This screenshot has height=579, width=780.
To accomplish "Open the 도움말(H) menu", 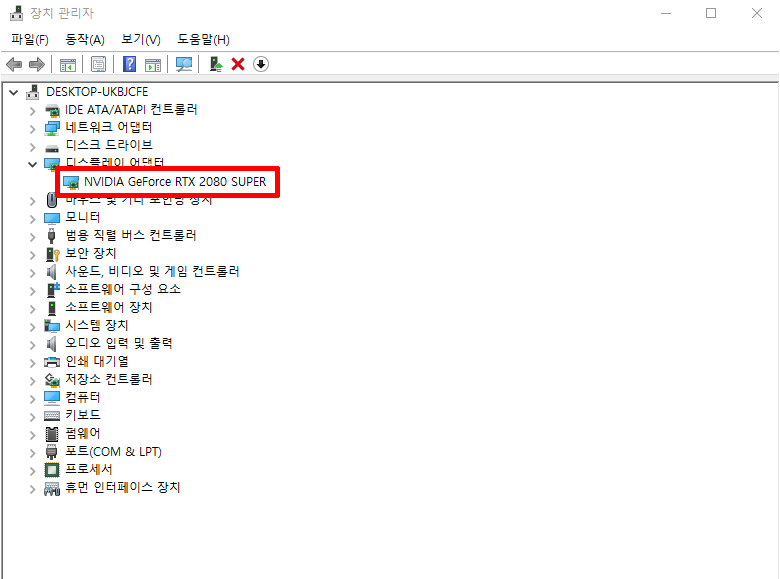I will [203, 39].
